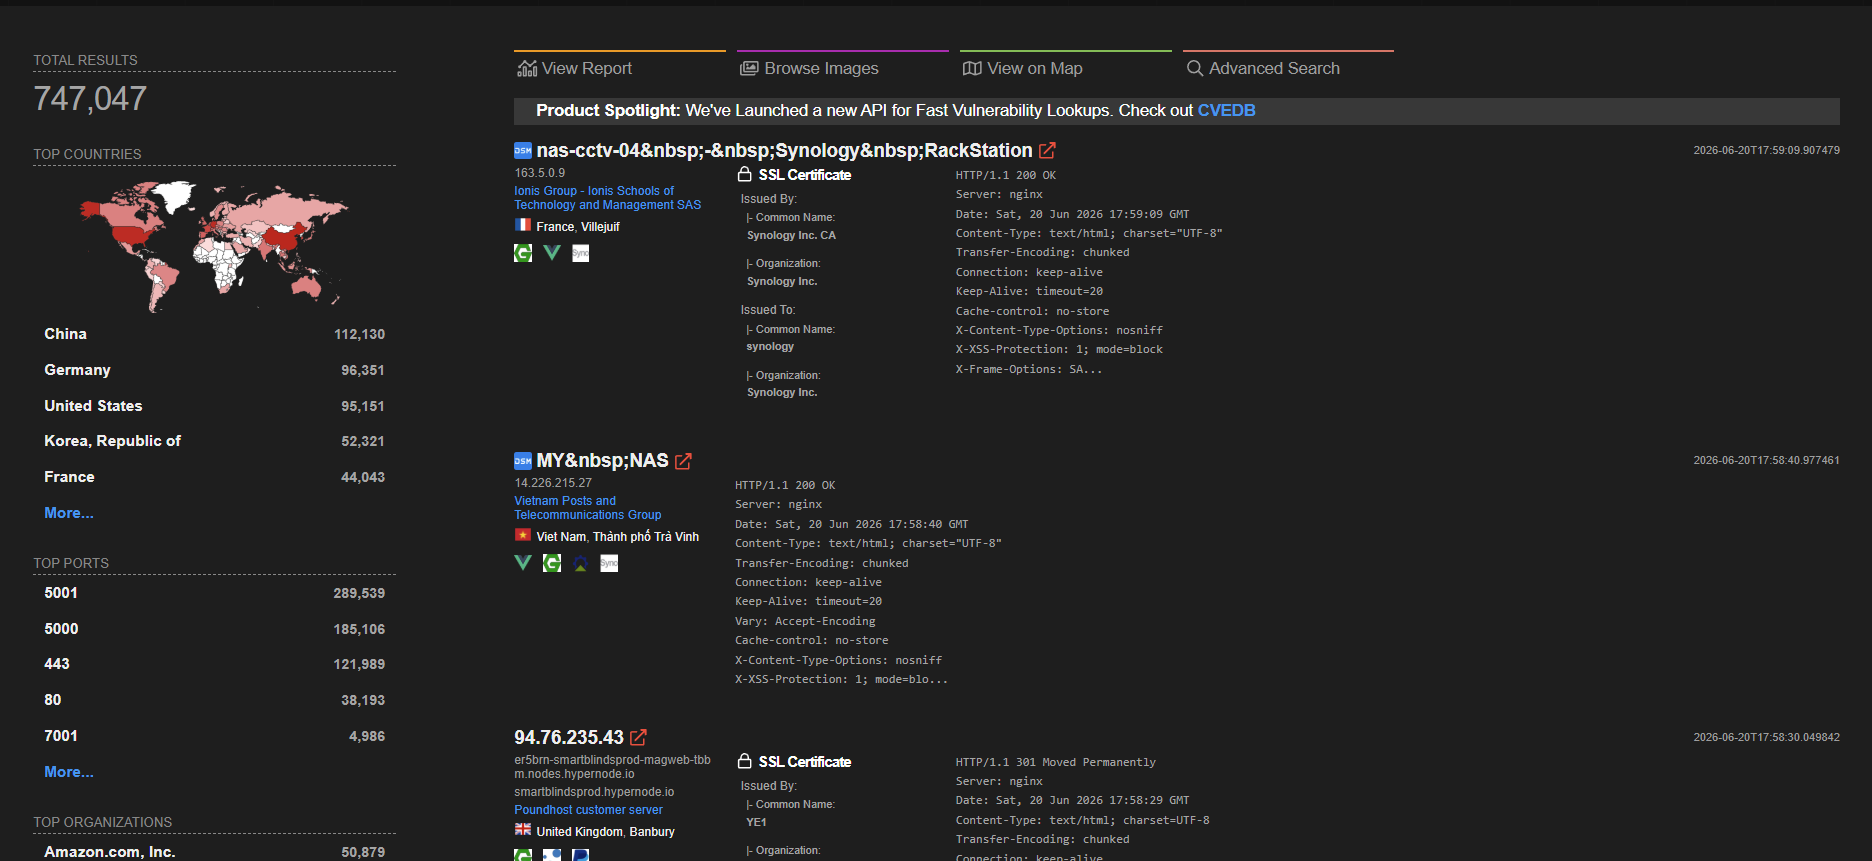Click total results count 747,047
The height and width of the screenshot is (861, 1872).
pos(90,99)
